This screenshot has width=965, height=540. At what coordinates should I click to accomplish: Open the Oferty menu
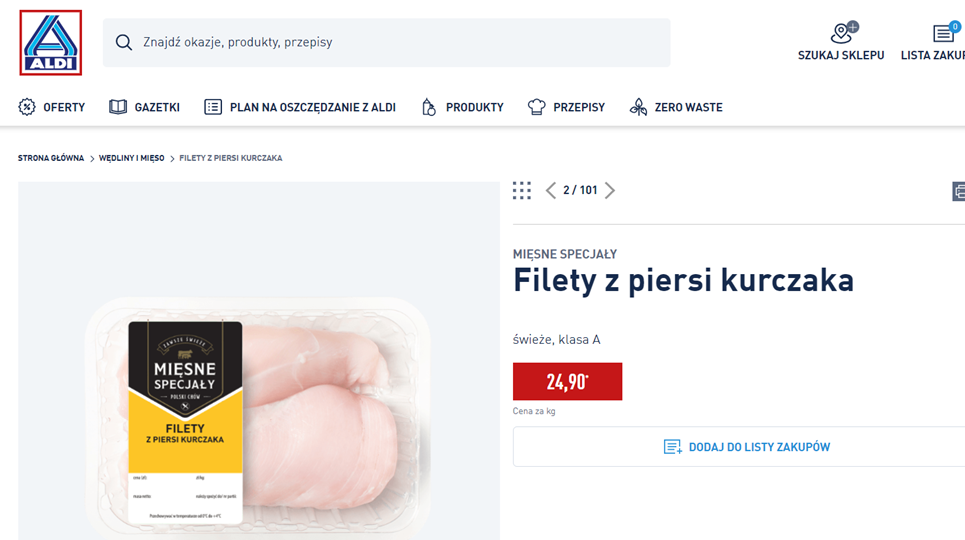52,107
